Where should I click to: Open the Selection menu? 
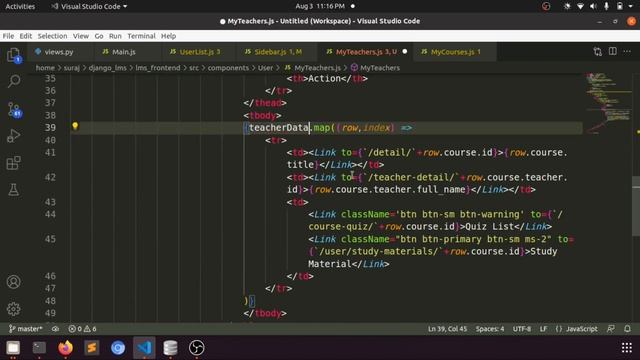tap(52, 36)
